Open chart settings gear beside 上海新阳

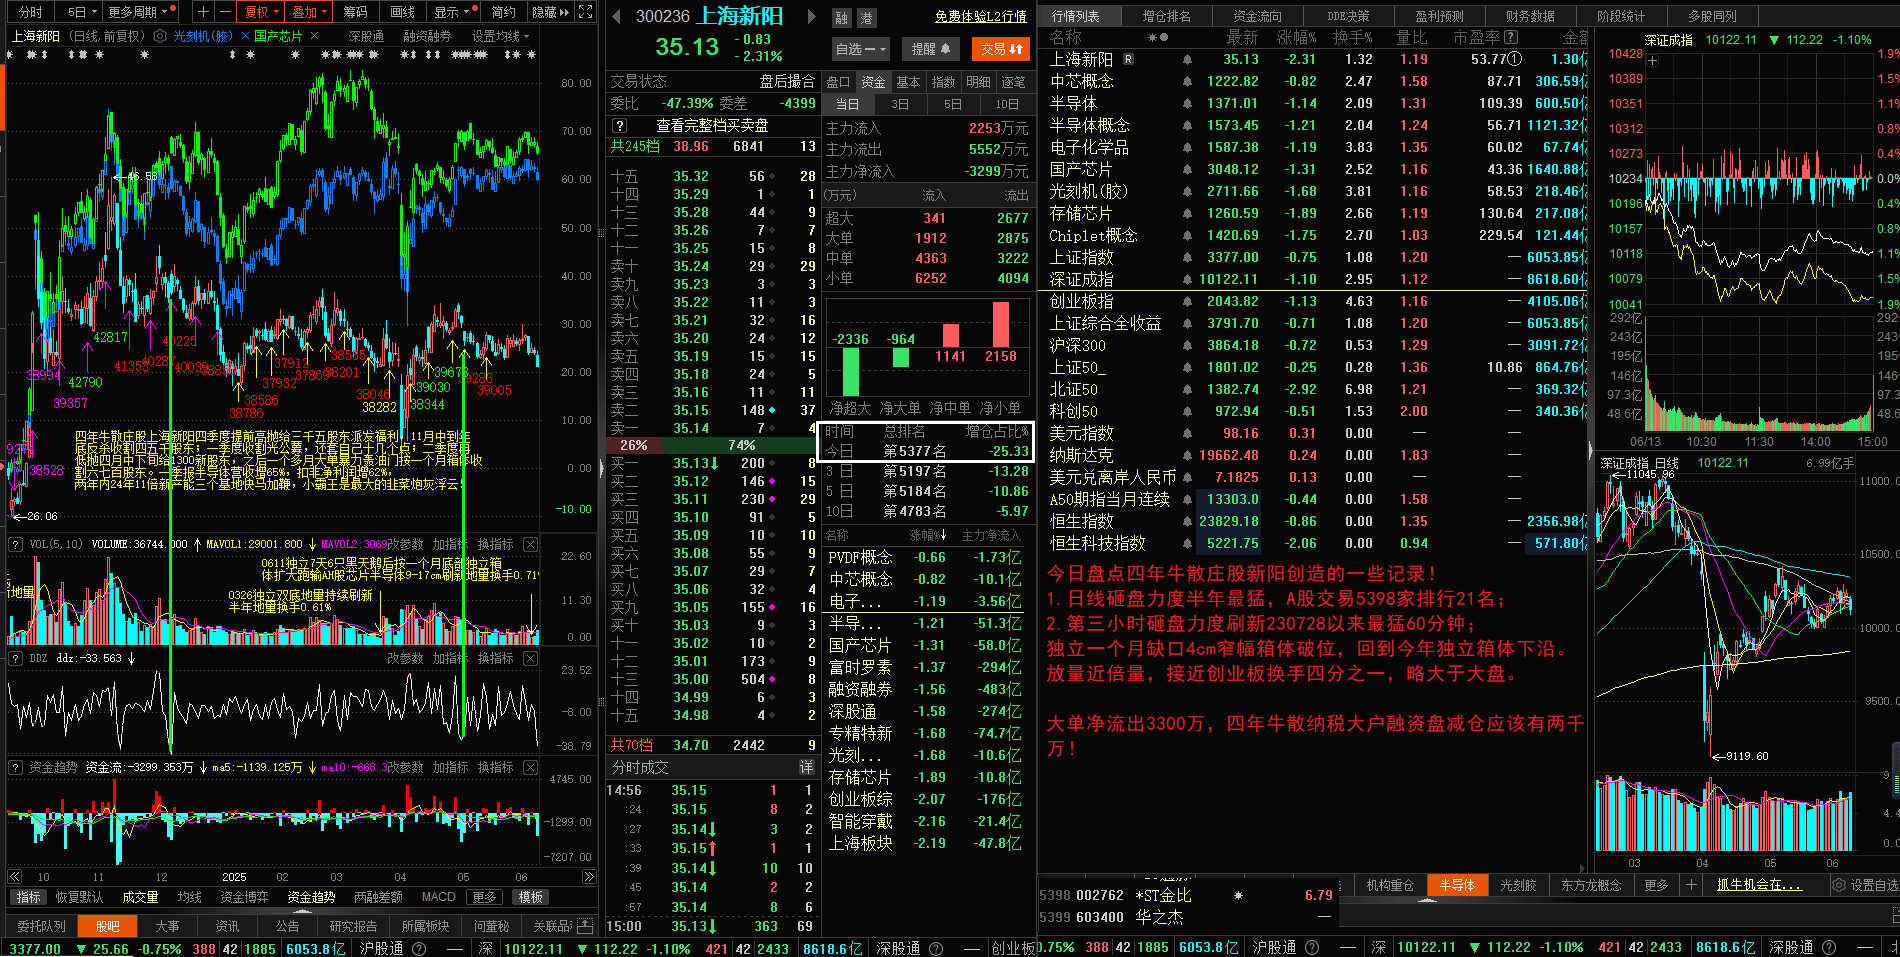160,36
